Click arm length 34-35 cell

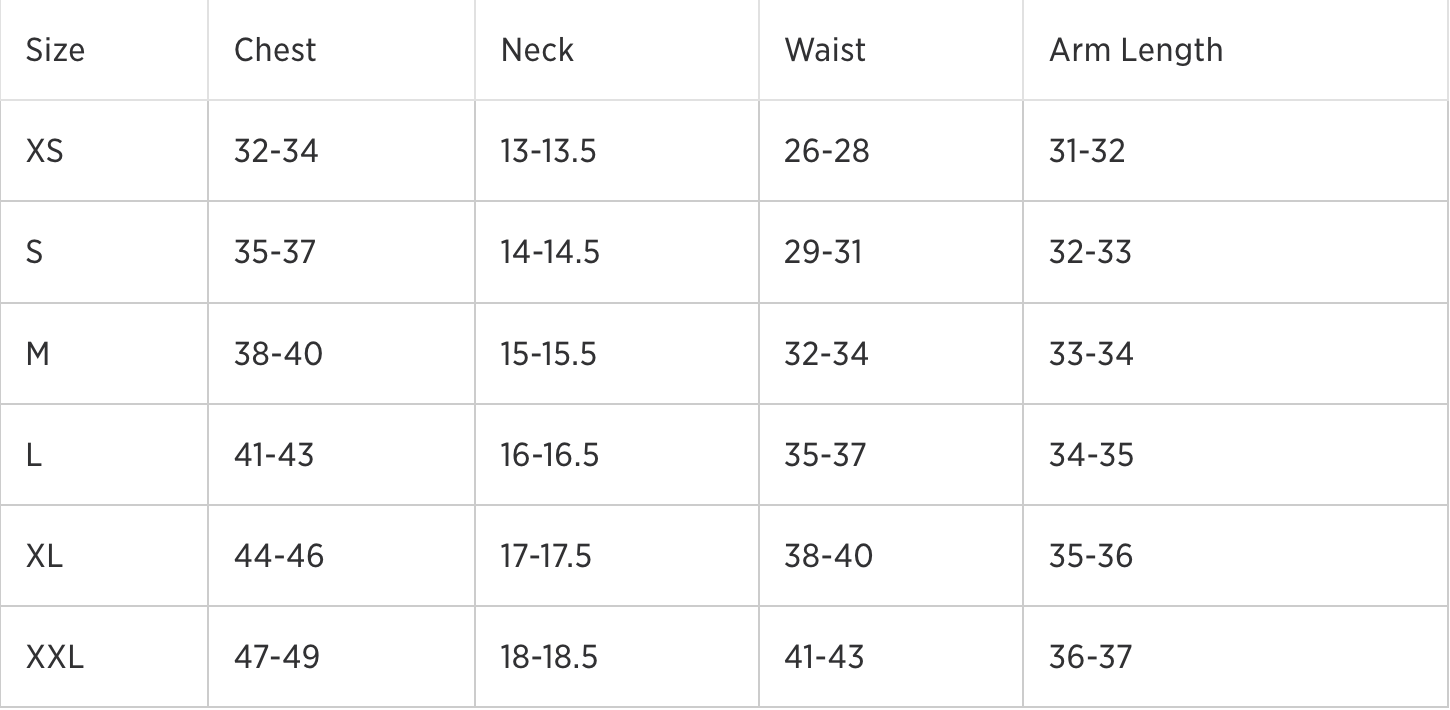pyautogui.click(x=1091, y=455)
